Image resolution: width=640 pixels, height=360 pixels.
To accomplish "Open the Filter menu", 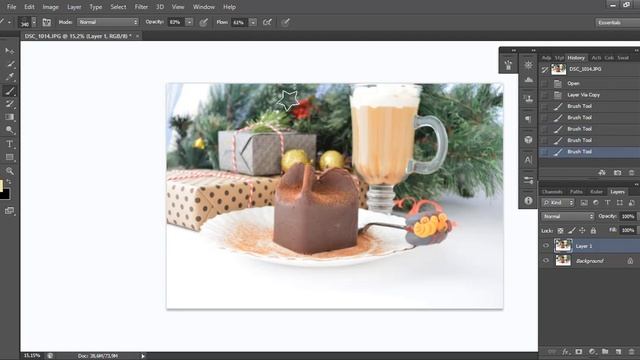I will [141, 7].
